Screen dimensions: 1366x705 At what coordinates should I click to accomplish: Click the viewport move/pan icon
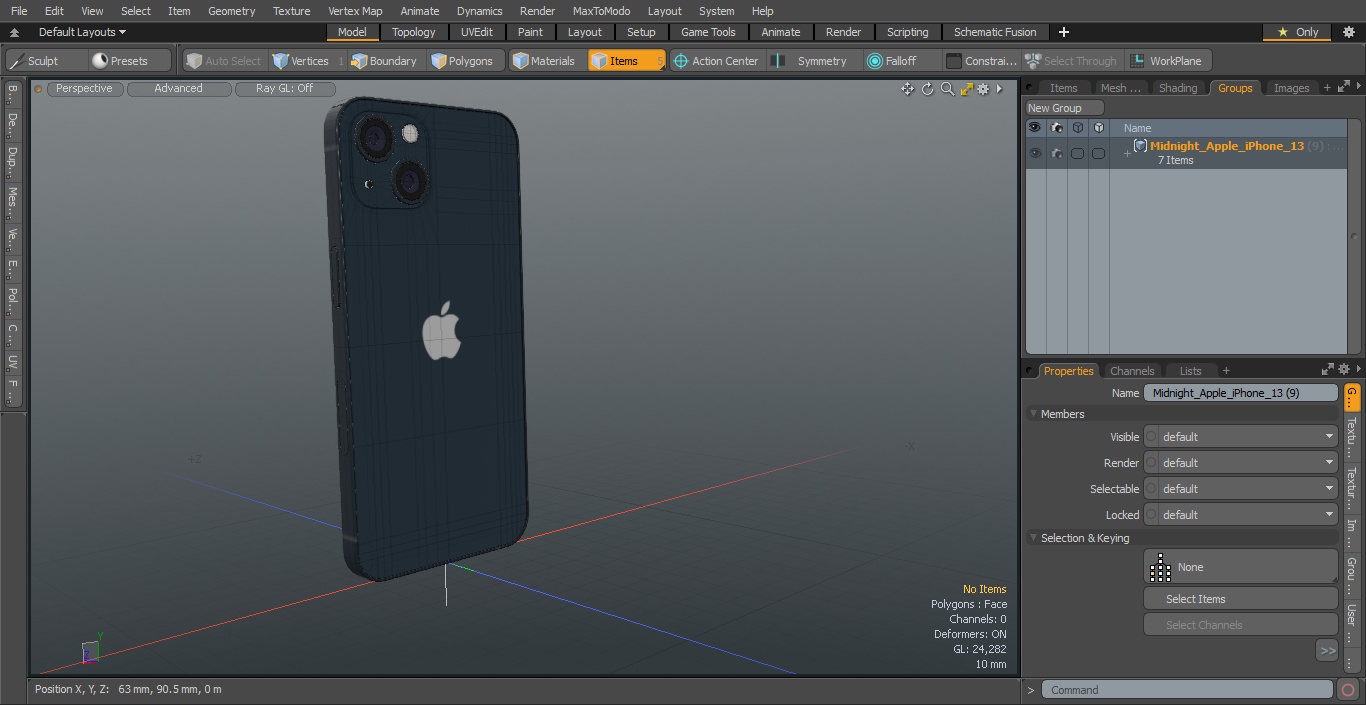(907, 89)
